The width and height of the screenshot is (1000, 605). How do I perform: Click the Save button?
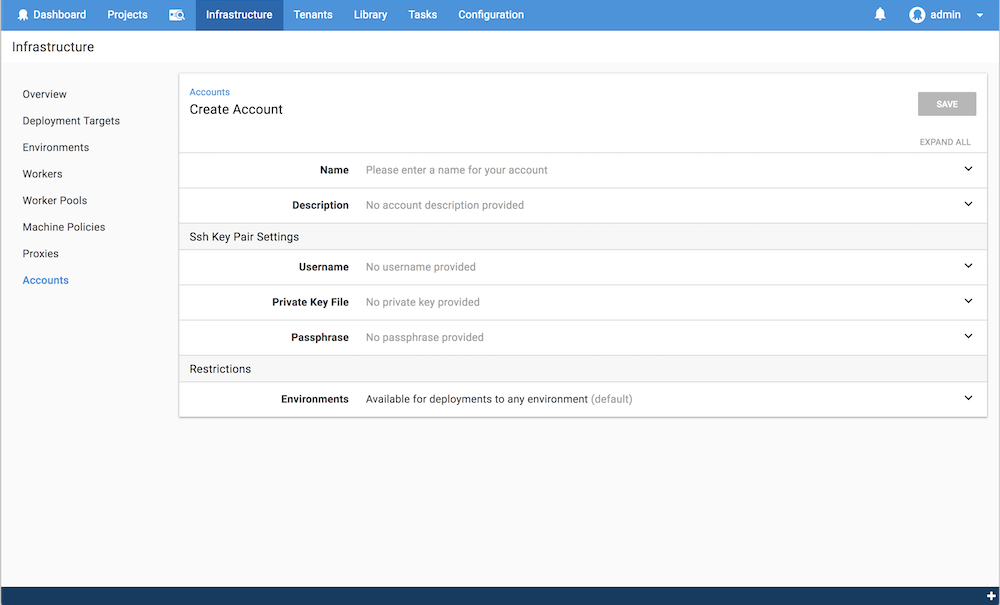click(x=947, y=104)
